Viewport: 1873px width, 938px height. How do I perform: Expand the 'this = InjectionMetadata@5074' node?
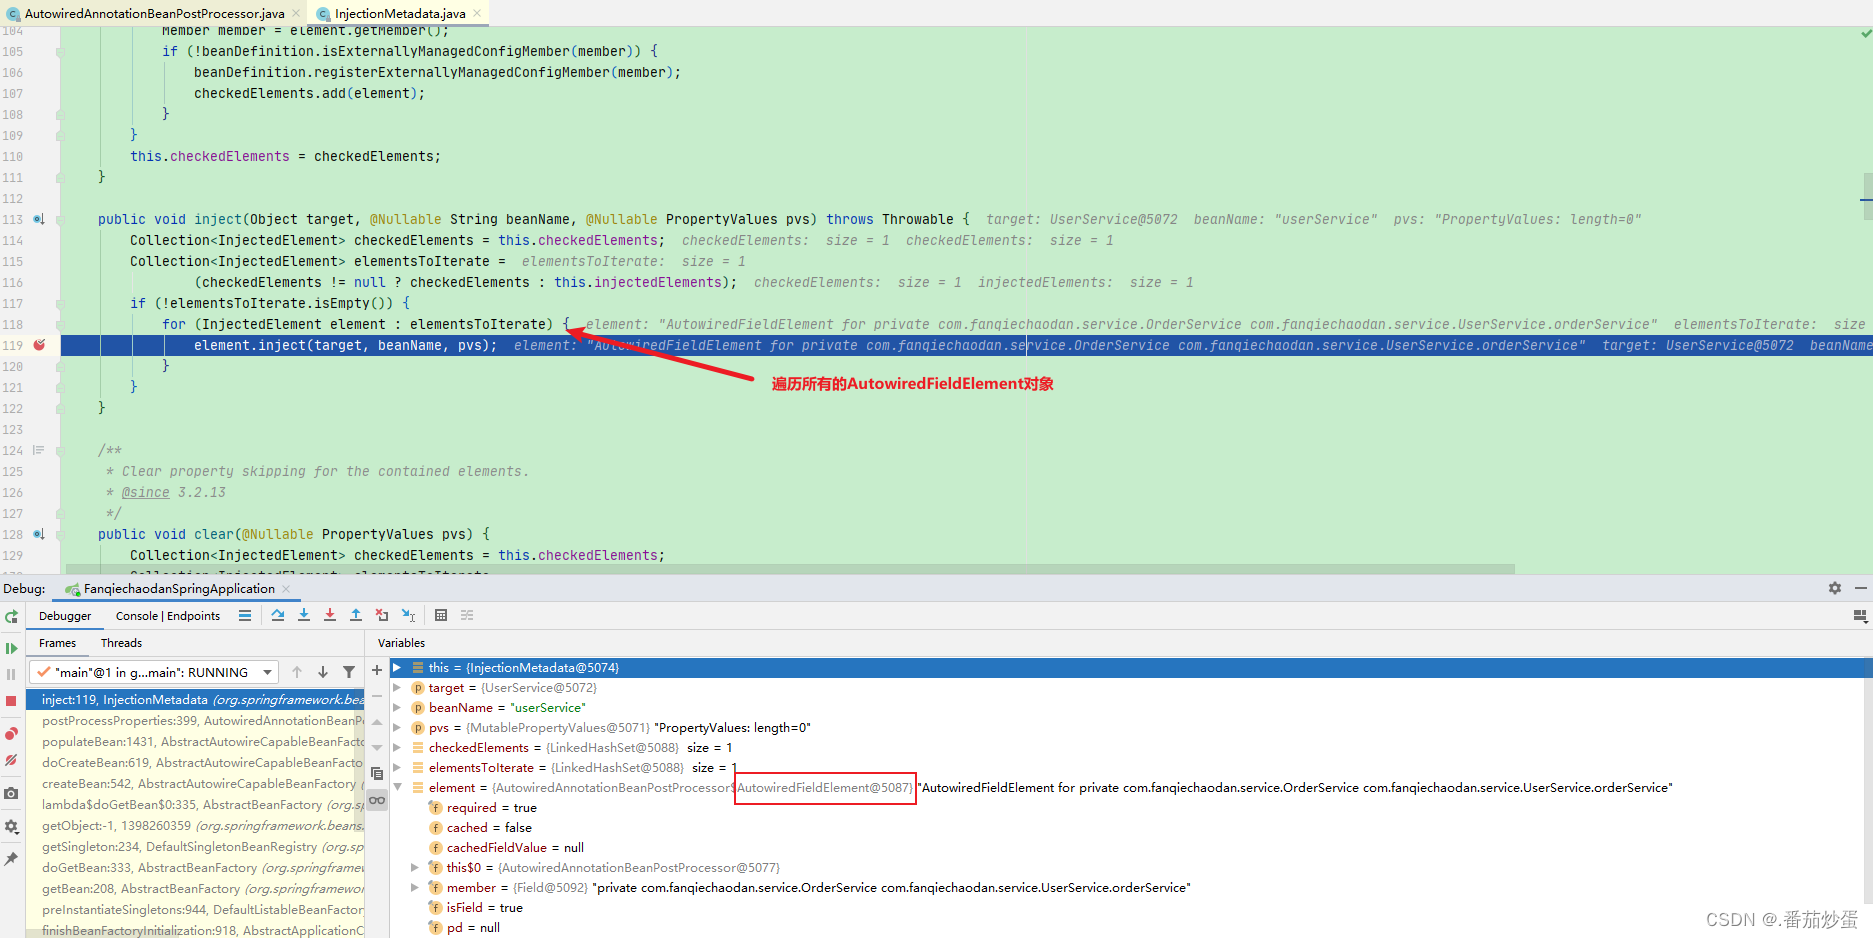point(397,668)
